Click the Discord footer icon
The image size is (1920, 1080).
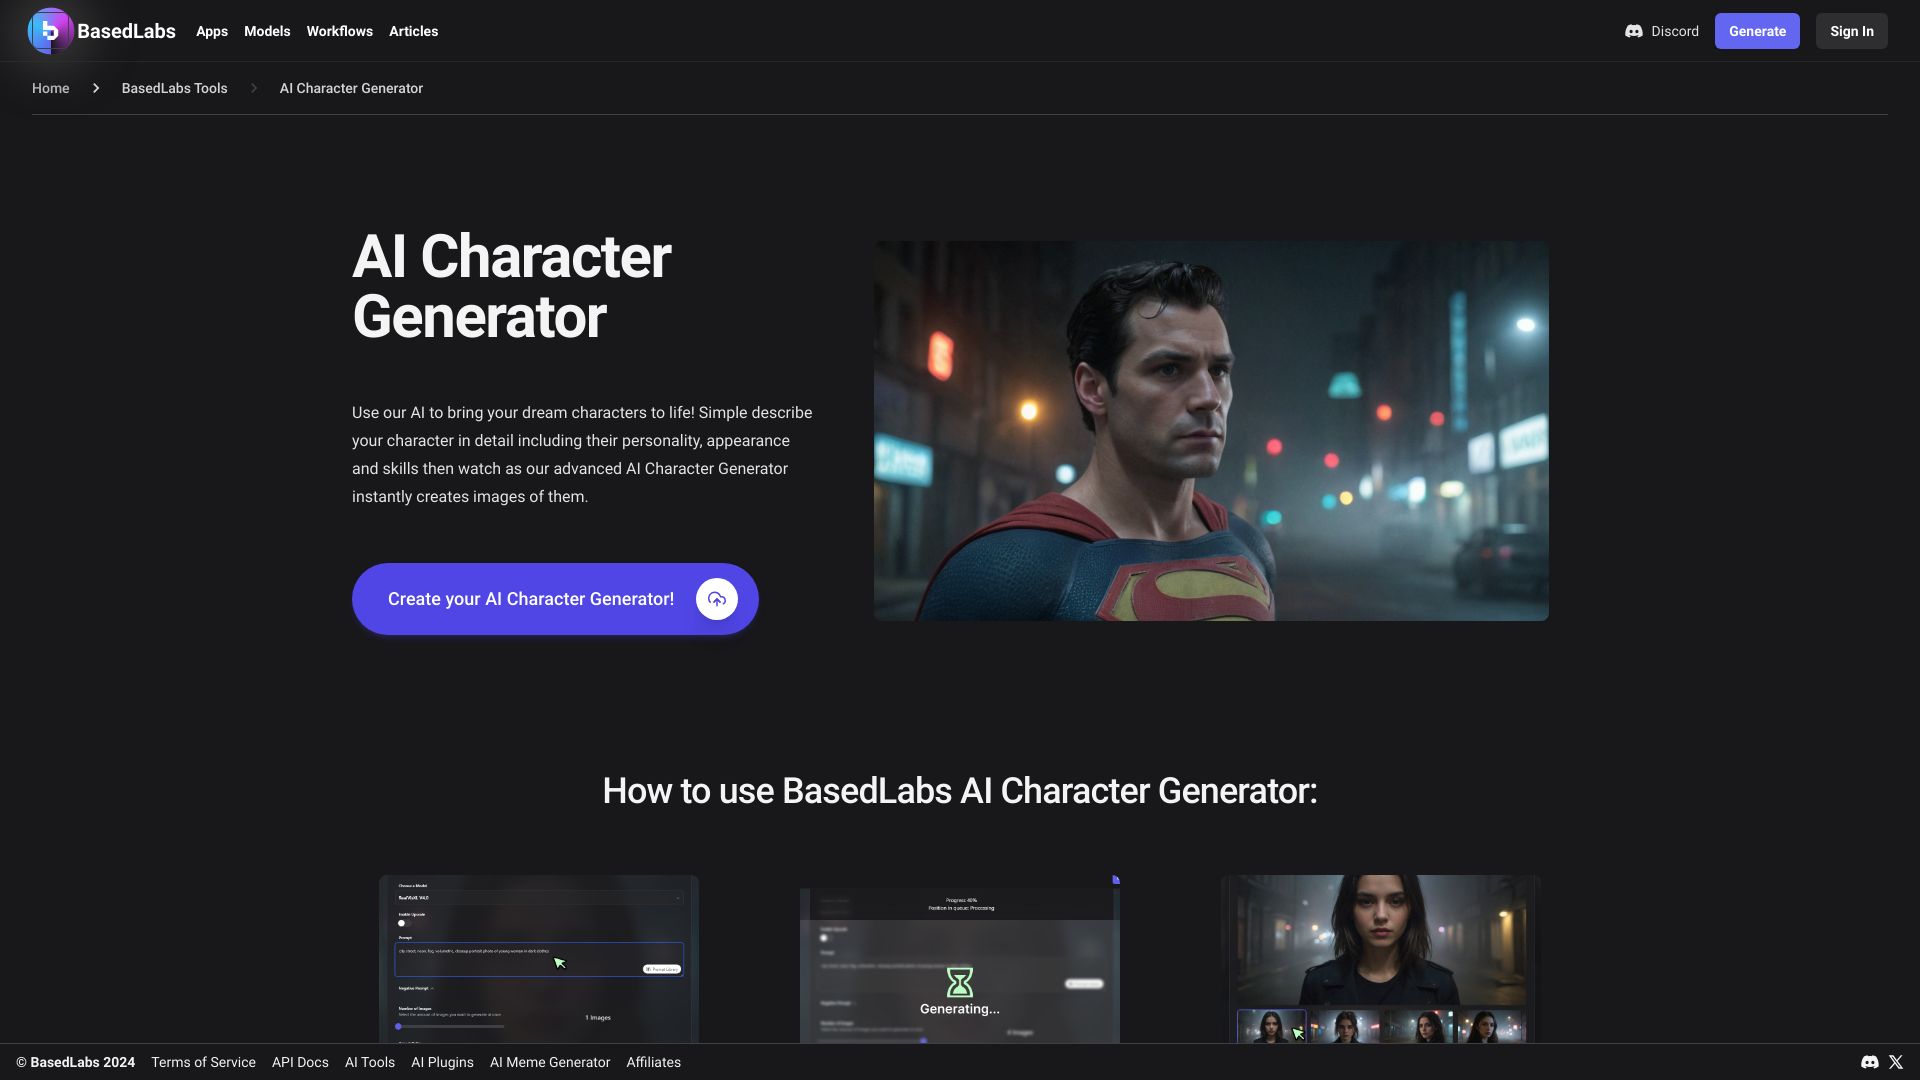coord(1870,1062)
